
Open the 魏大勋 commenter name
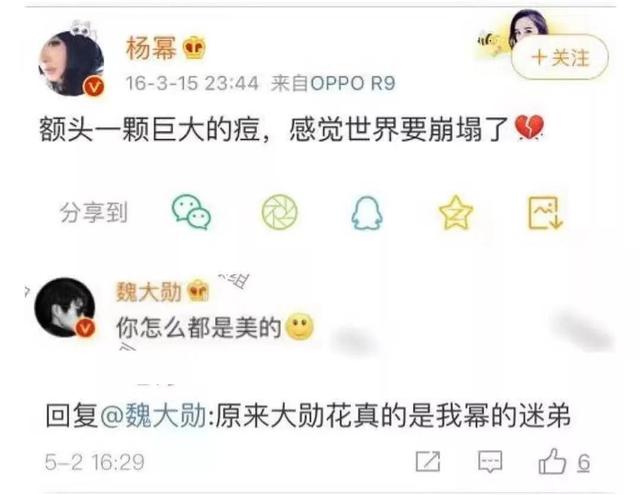(x=149, y=292)
